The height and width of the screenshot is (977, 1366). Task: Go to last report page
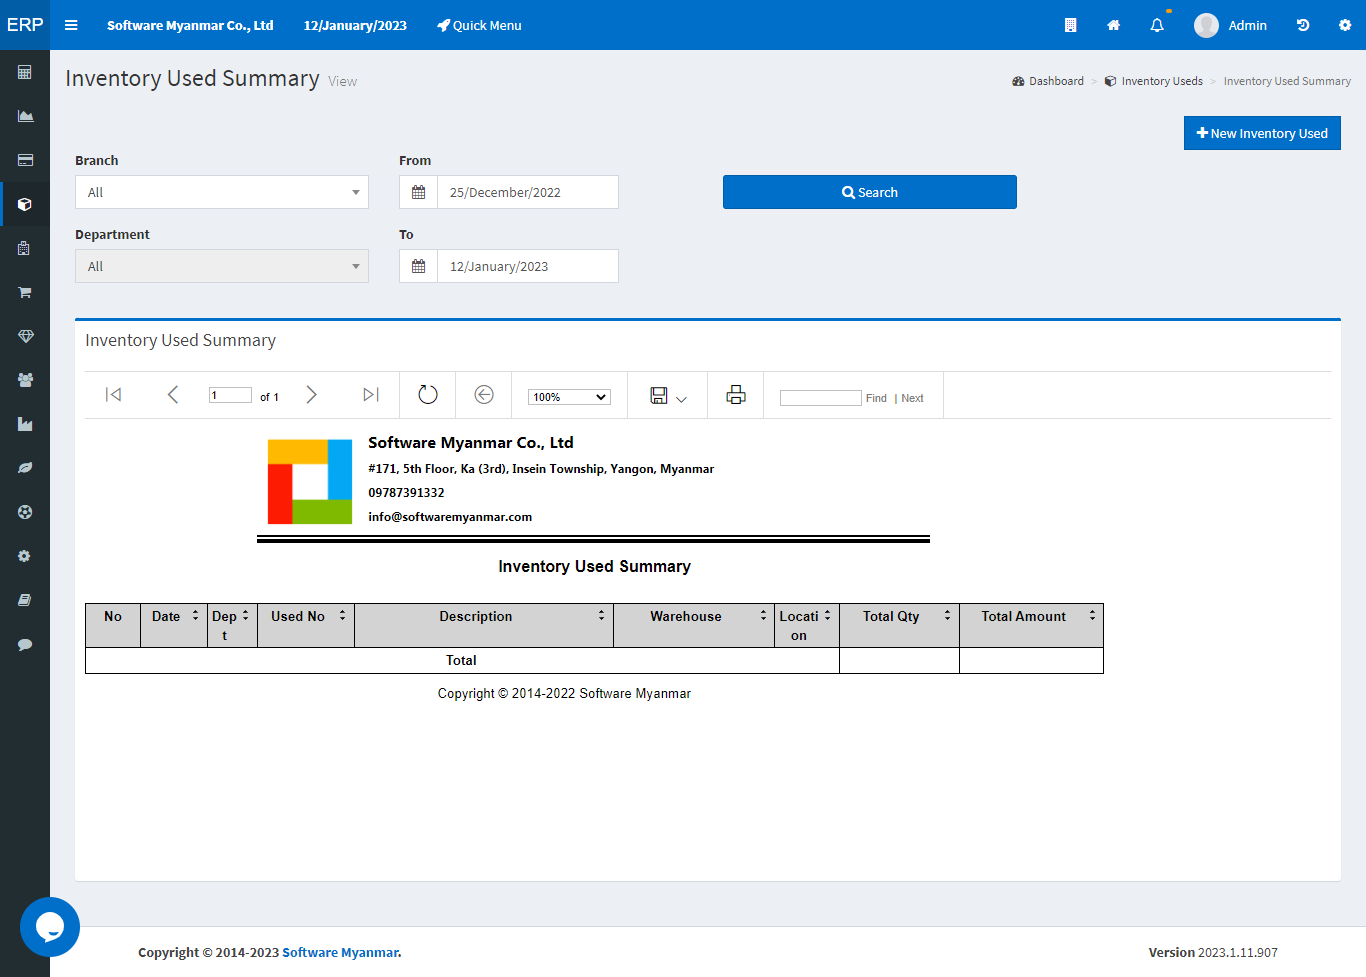click(x=371, y=395)
